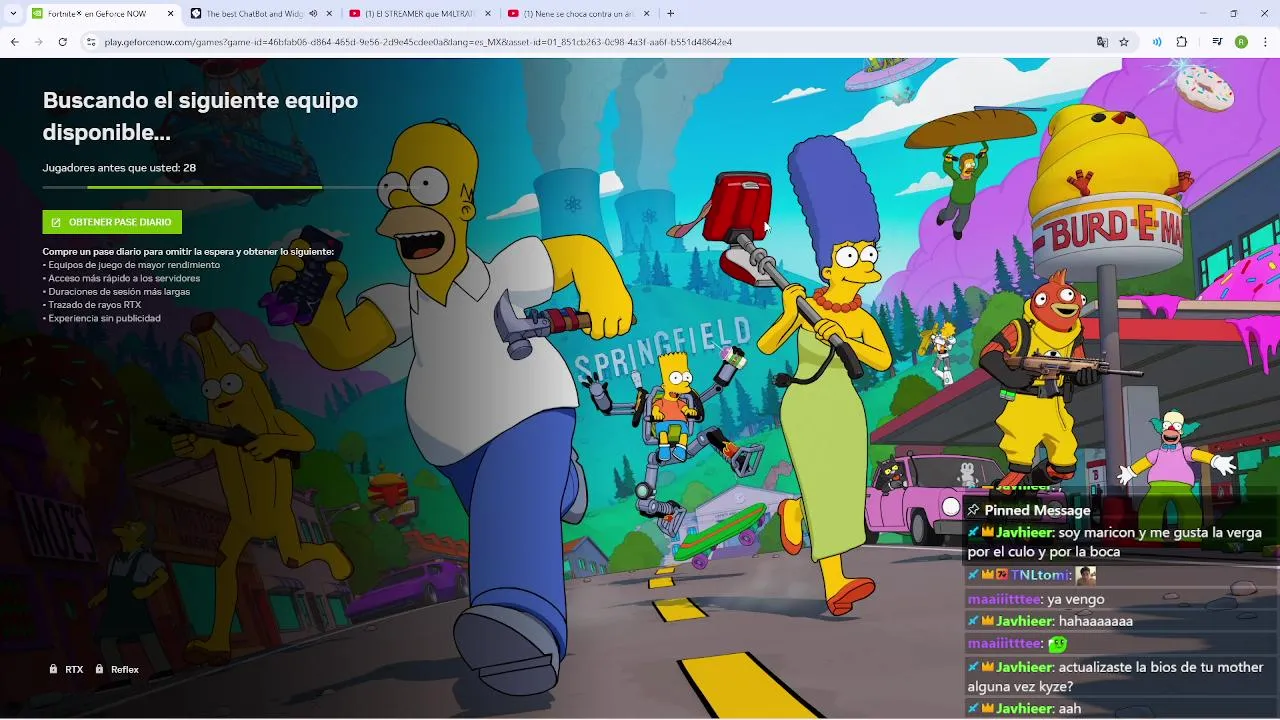Open the Nene se choca contra tab

tap(577, 14)
